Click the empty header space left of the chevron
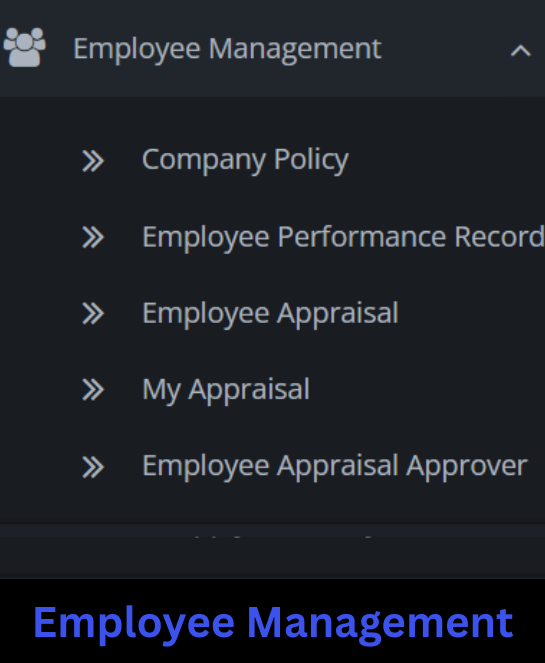Viewport: 545px width, 663px height. pyautogui.click(x=444, y=50)
